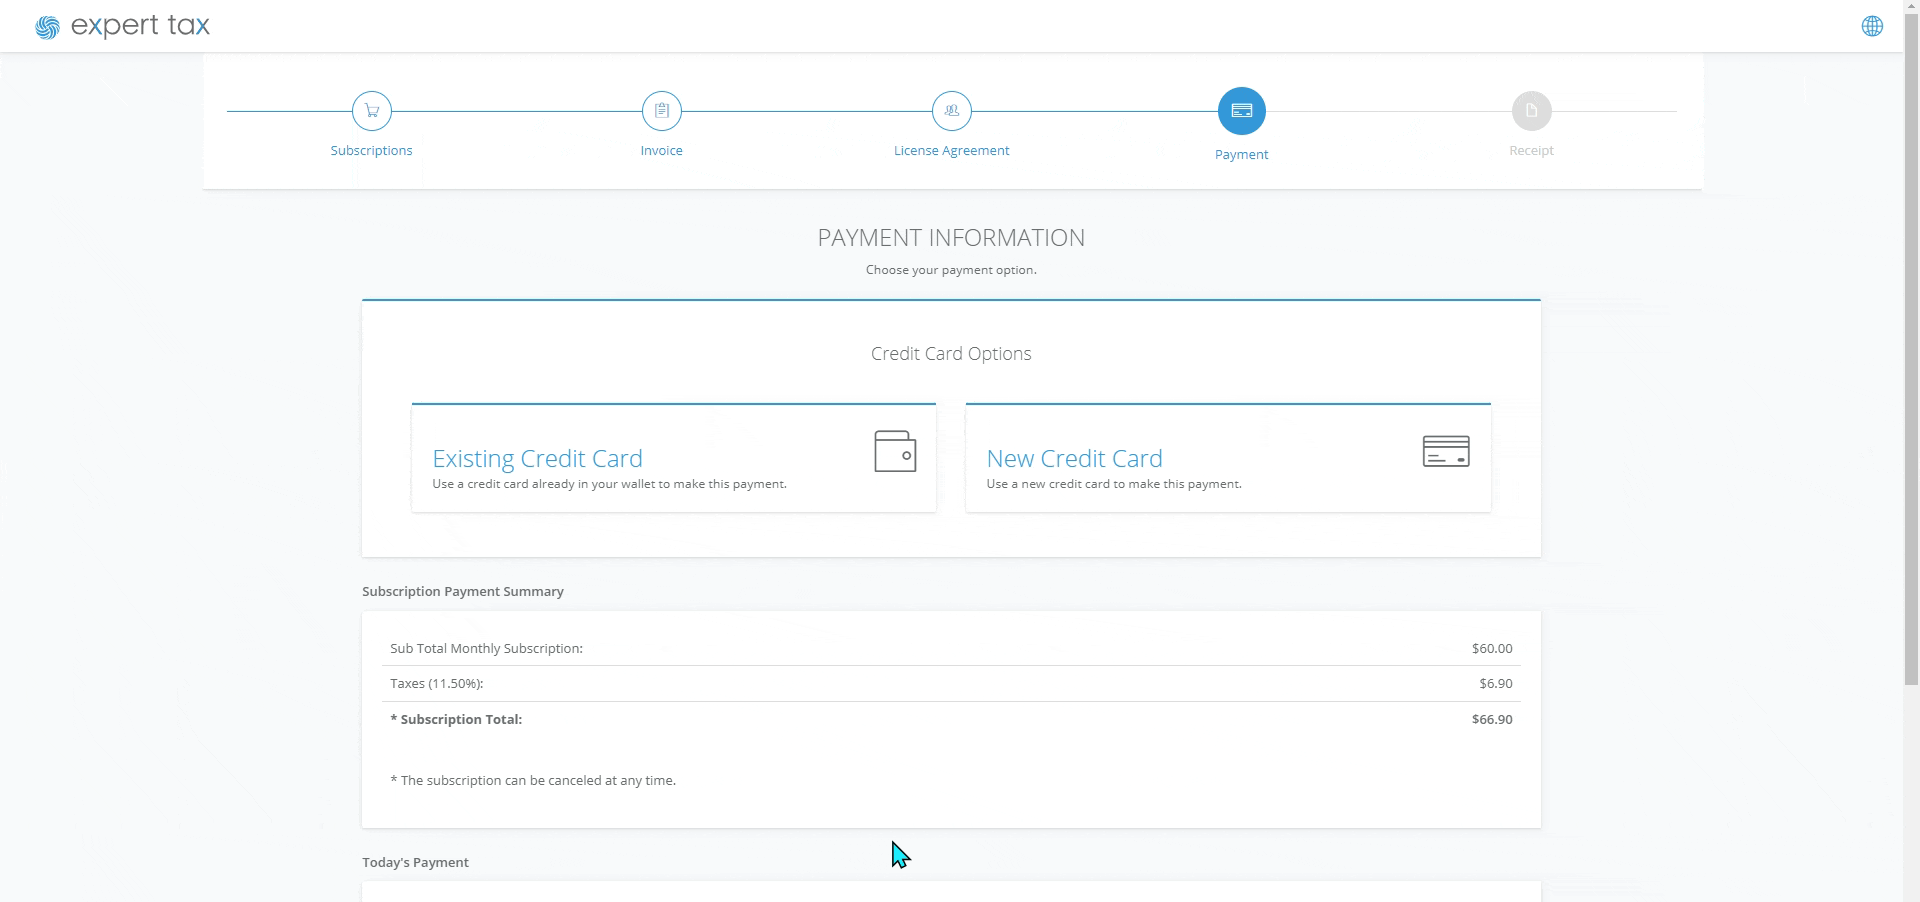The width and height of the screenshot is (1920, 902).
Task: Click the Receipt step label
Action: coord(1531,151)
